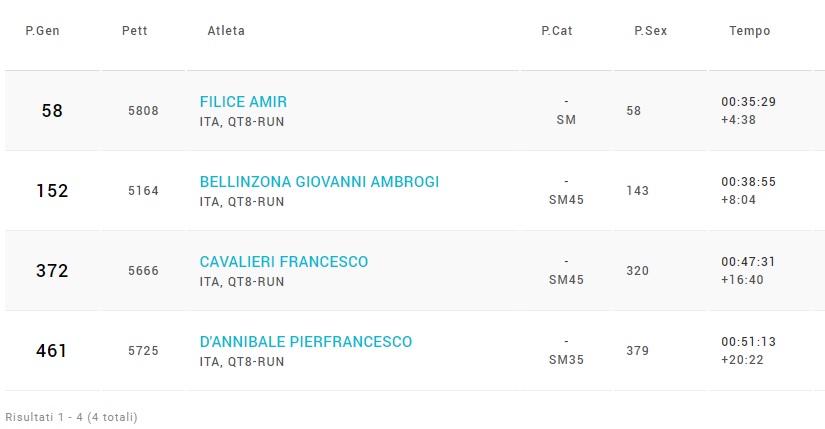Open FILICE AMIR athlete link
The image size is (825, 429).
pos(243,102)
